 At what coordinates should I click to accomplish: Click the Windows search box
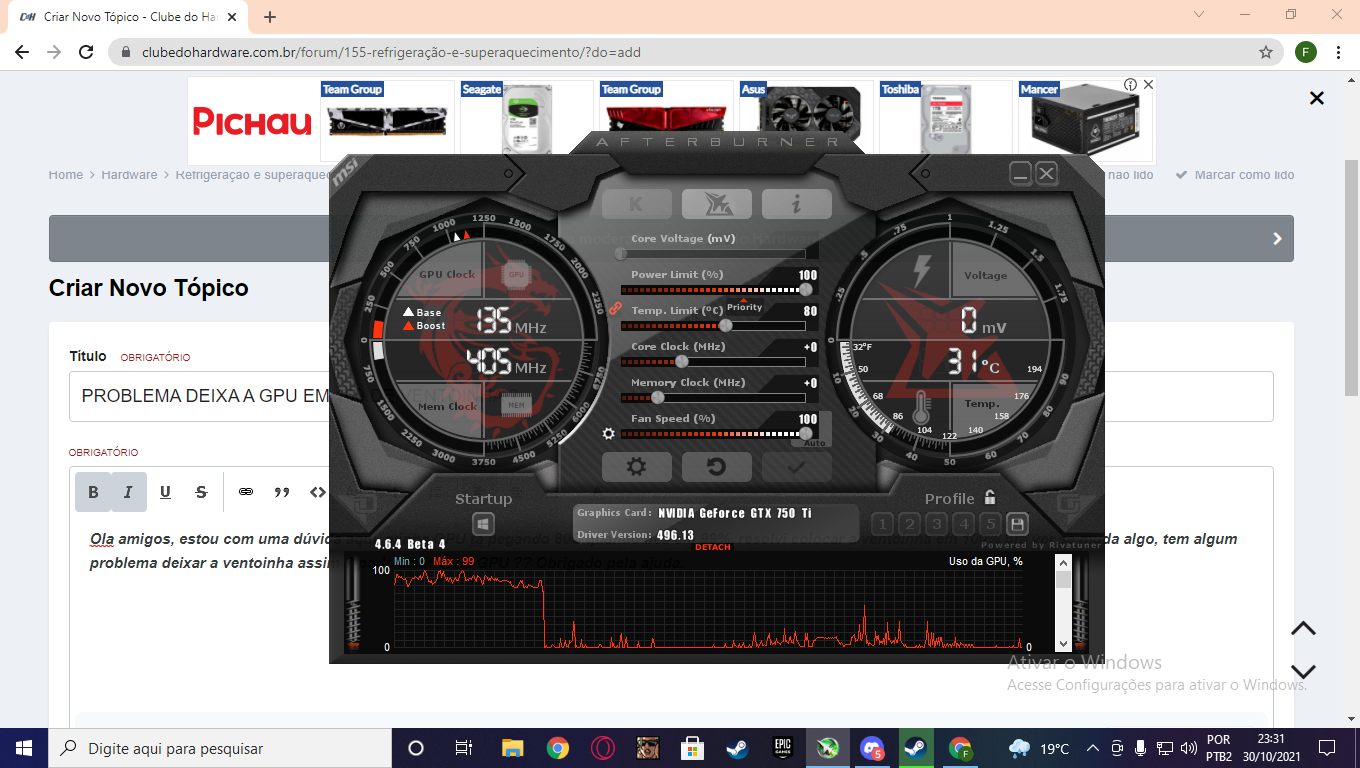[x=220, y=748]
